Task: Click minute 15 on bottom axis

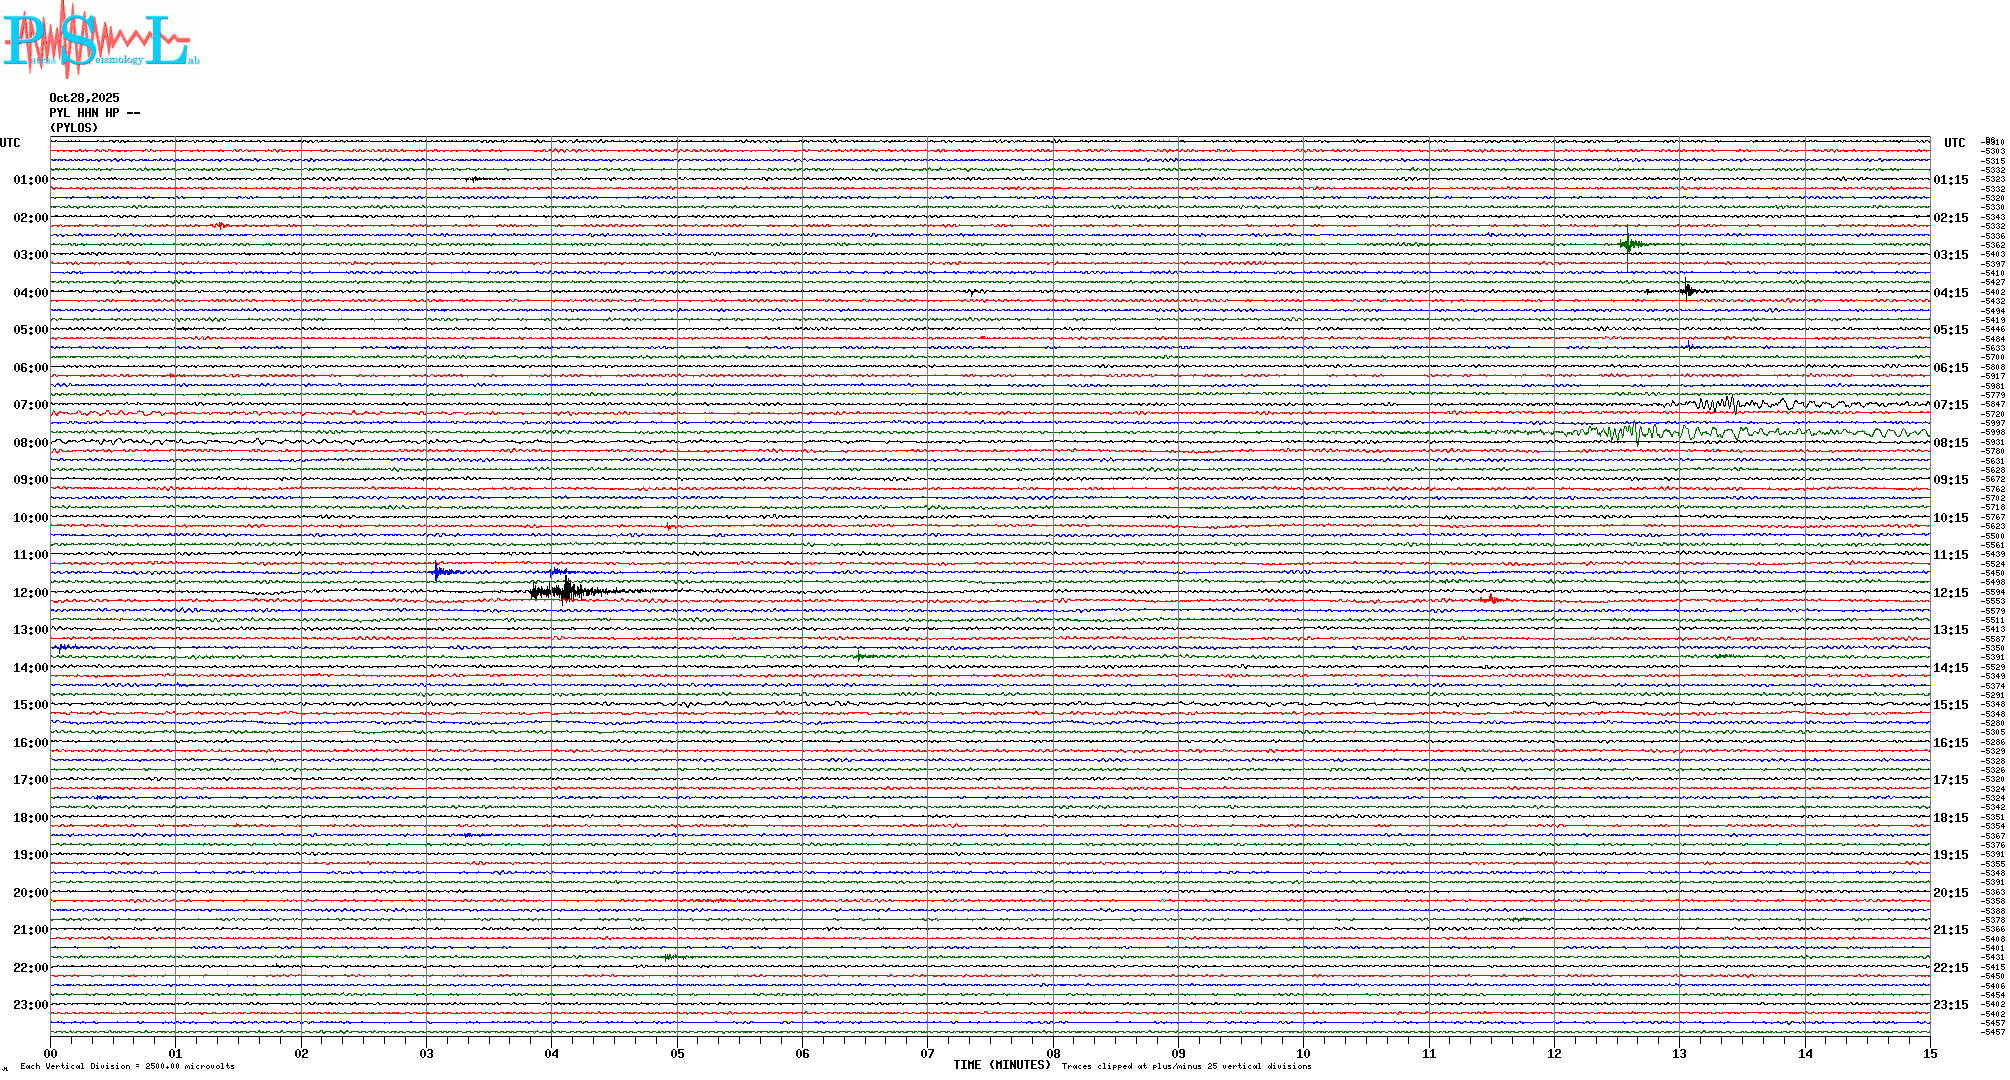Action: pos(1929,1053)
